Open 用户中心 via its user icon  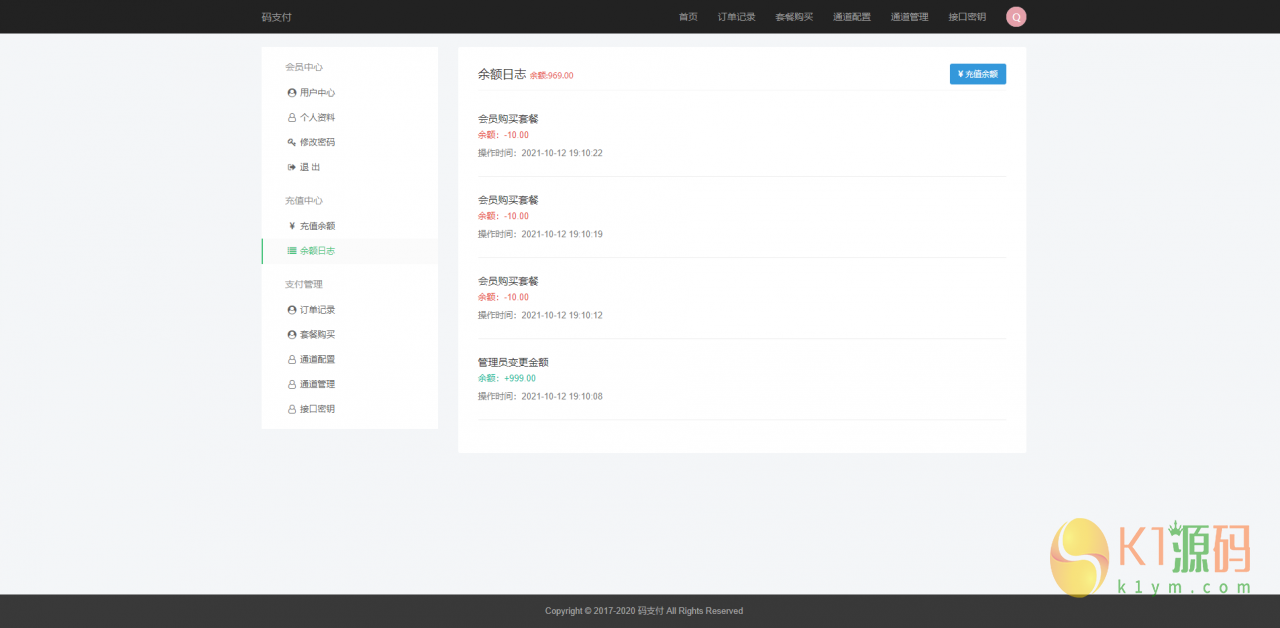tap(290, 92)
